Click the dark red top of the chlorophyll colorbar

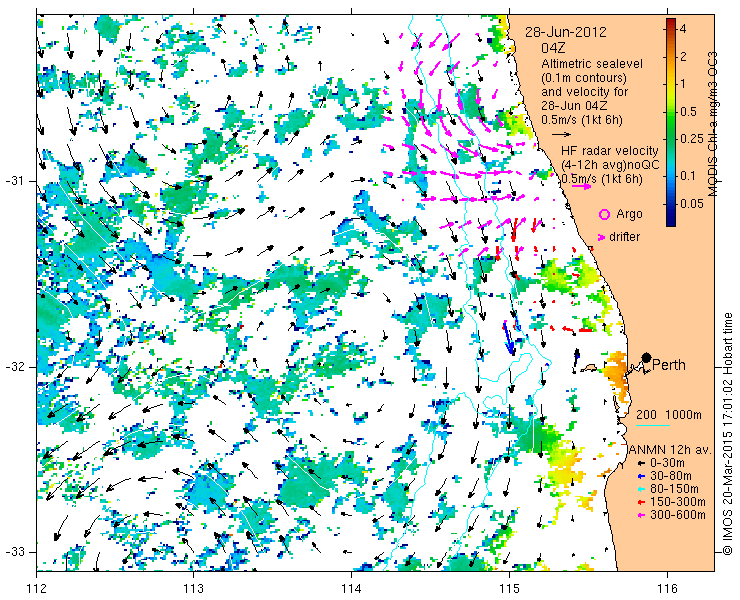click(671, 22)
